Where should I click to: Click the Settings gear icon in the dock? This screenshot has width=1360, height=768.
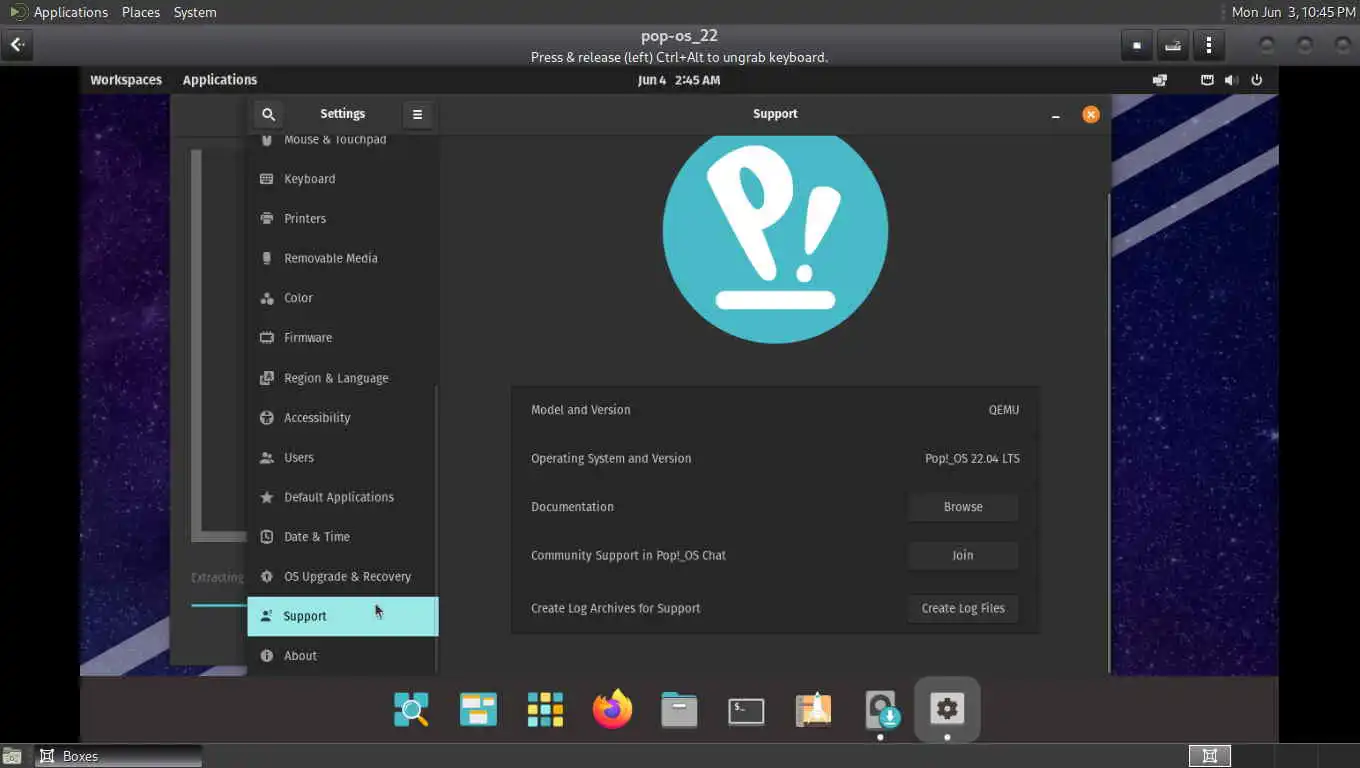coord(947,709)
